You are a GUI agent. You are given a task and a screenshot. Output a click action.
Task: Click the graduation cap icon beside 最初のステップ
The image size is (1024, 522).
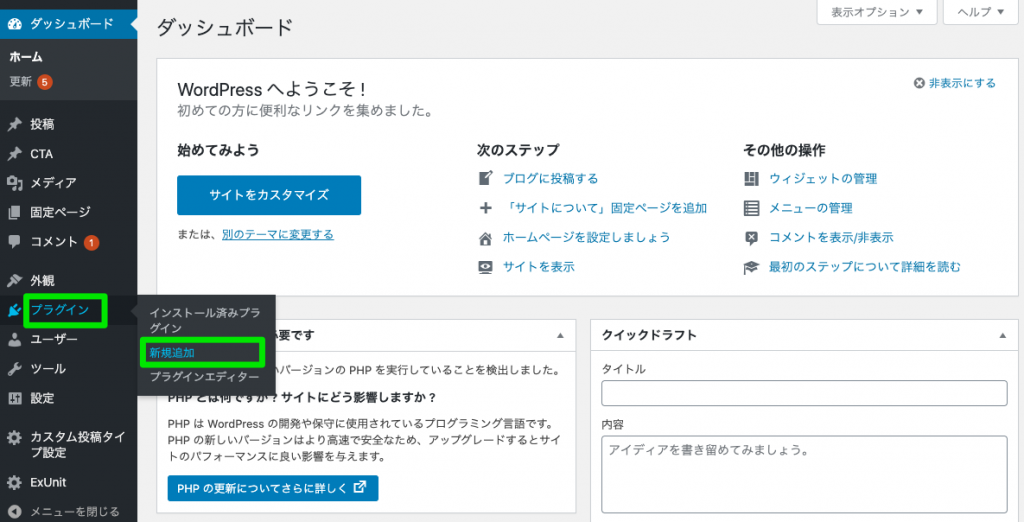tap(752, 267)
